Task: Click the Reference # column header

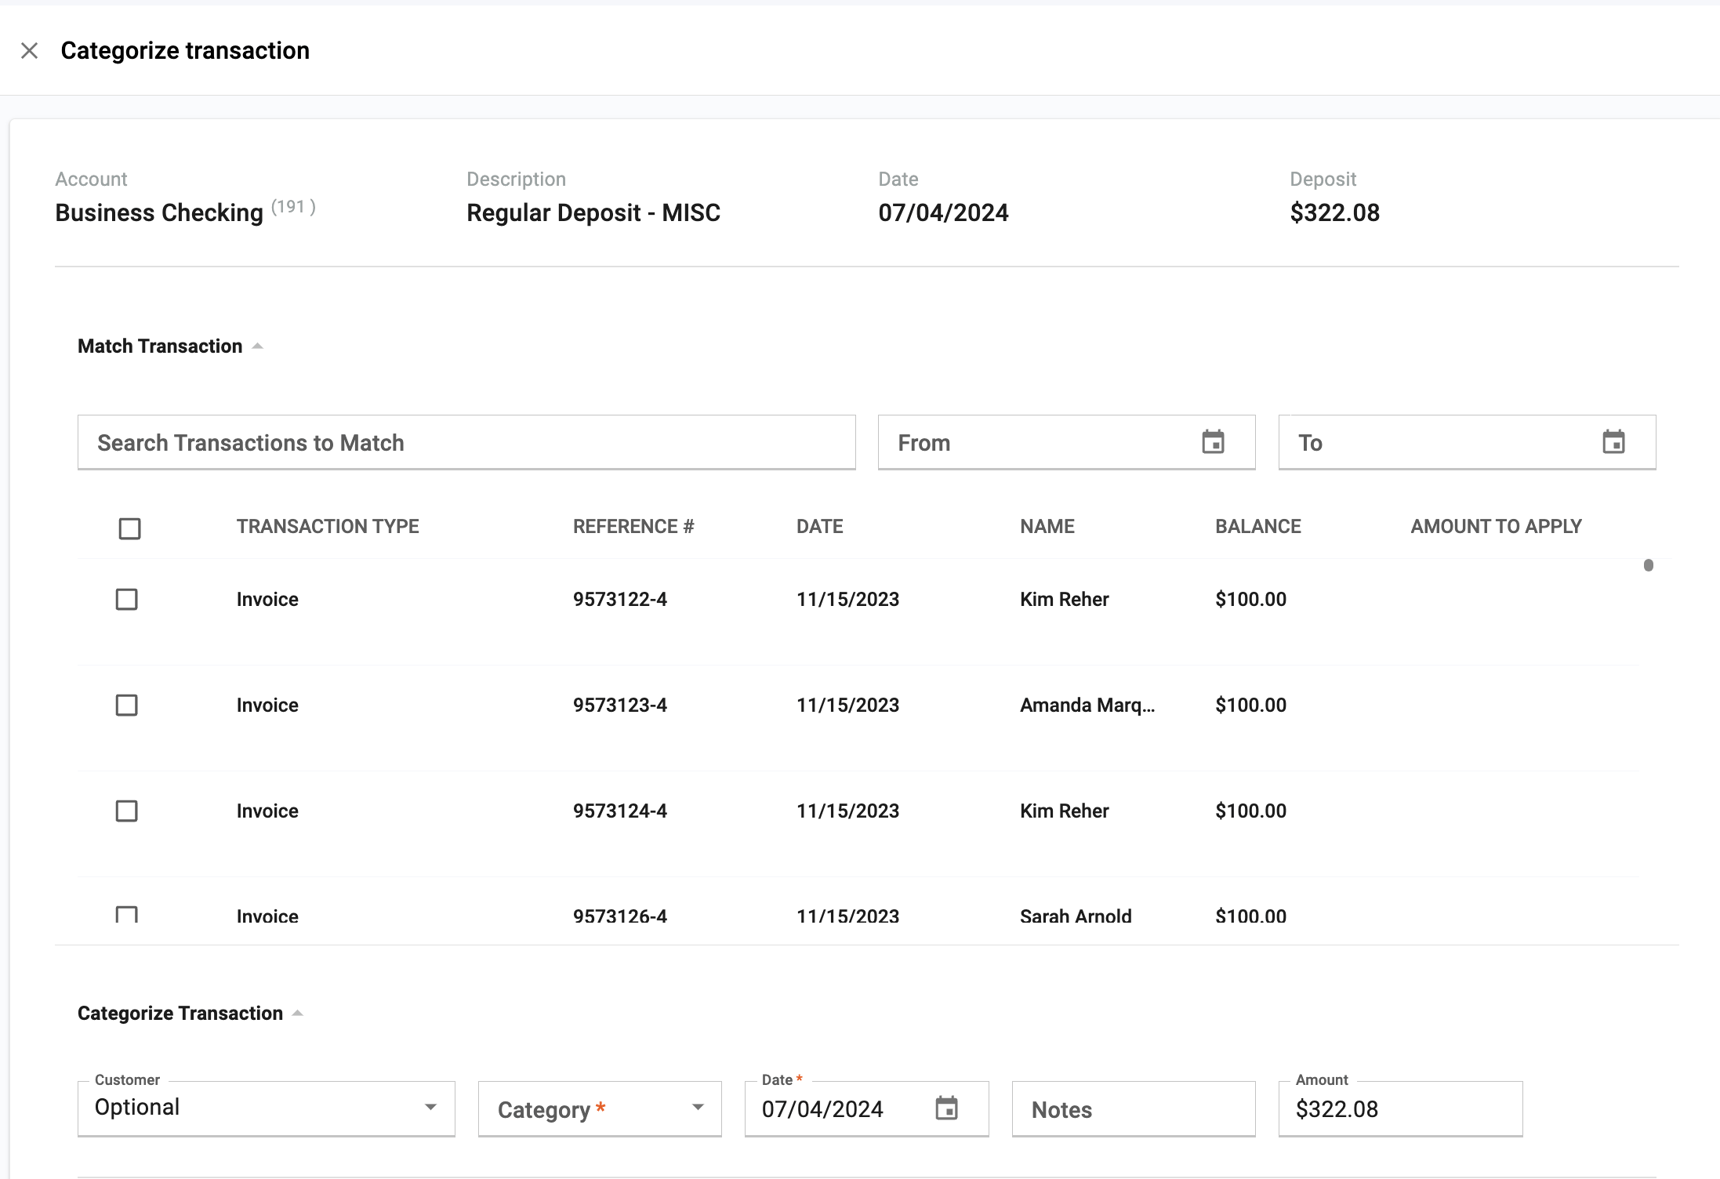Action: click(x=634, y=525)
